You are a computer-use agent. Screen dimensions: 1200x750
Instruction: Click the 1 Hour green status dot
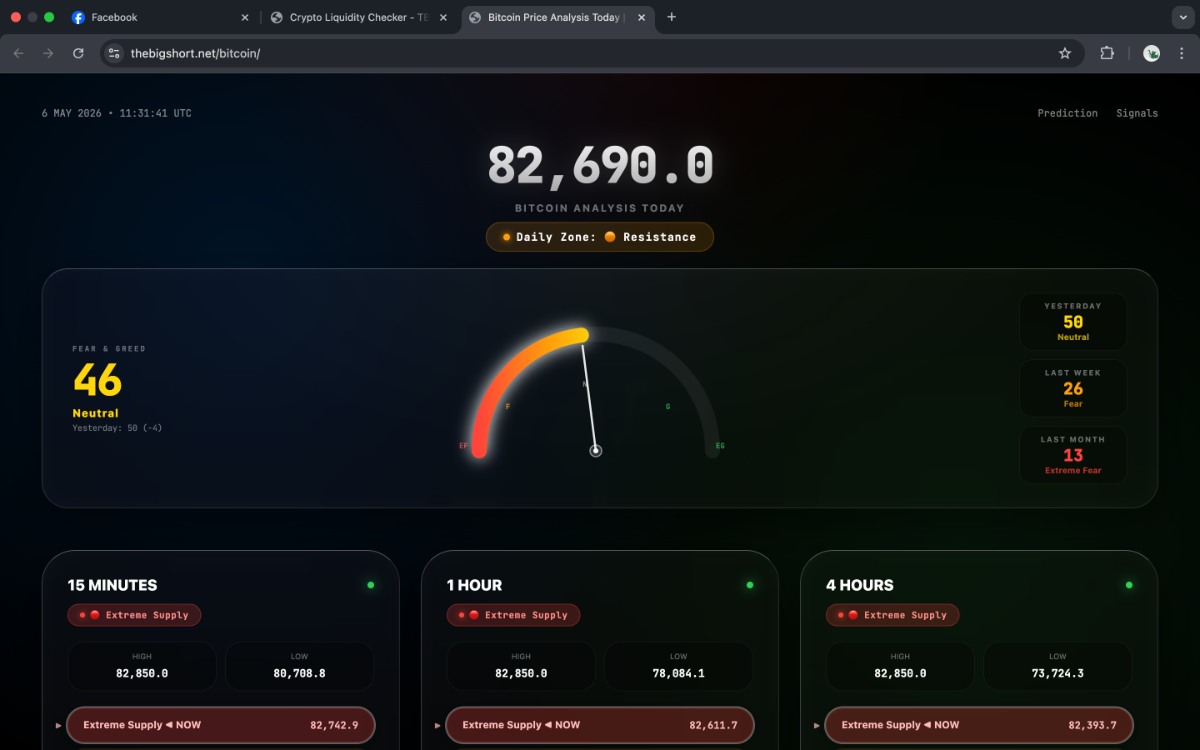[749, 585]
